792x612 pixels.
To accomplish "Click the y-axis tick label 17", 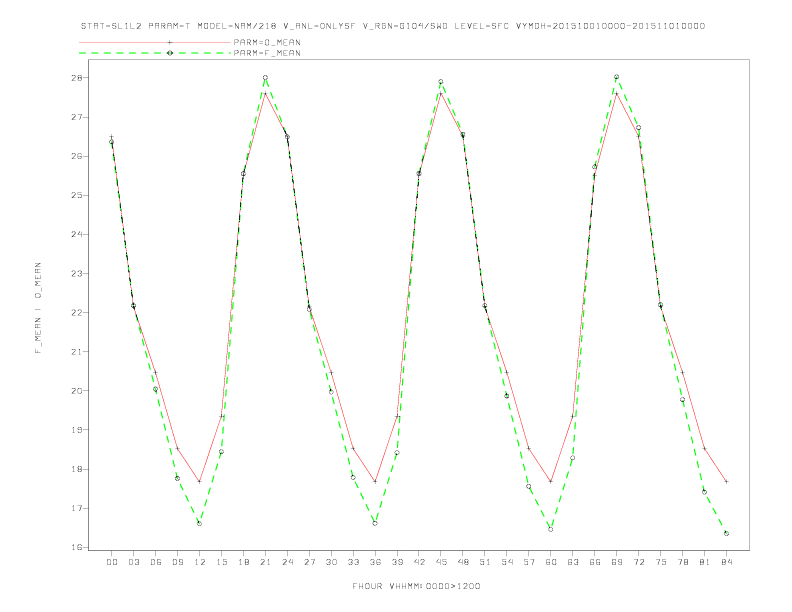I will click(x=77, y=508).
